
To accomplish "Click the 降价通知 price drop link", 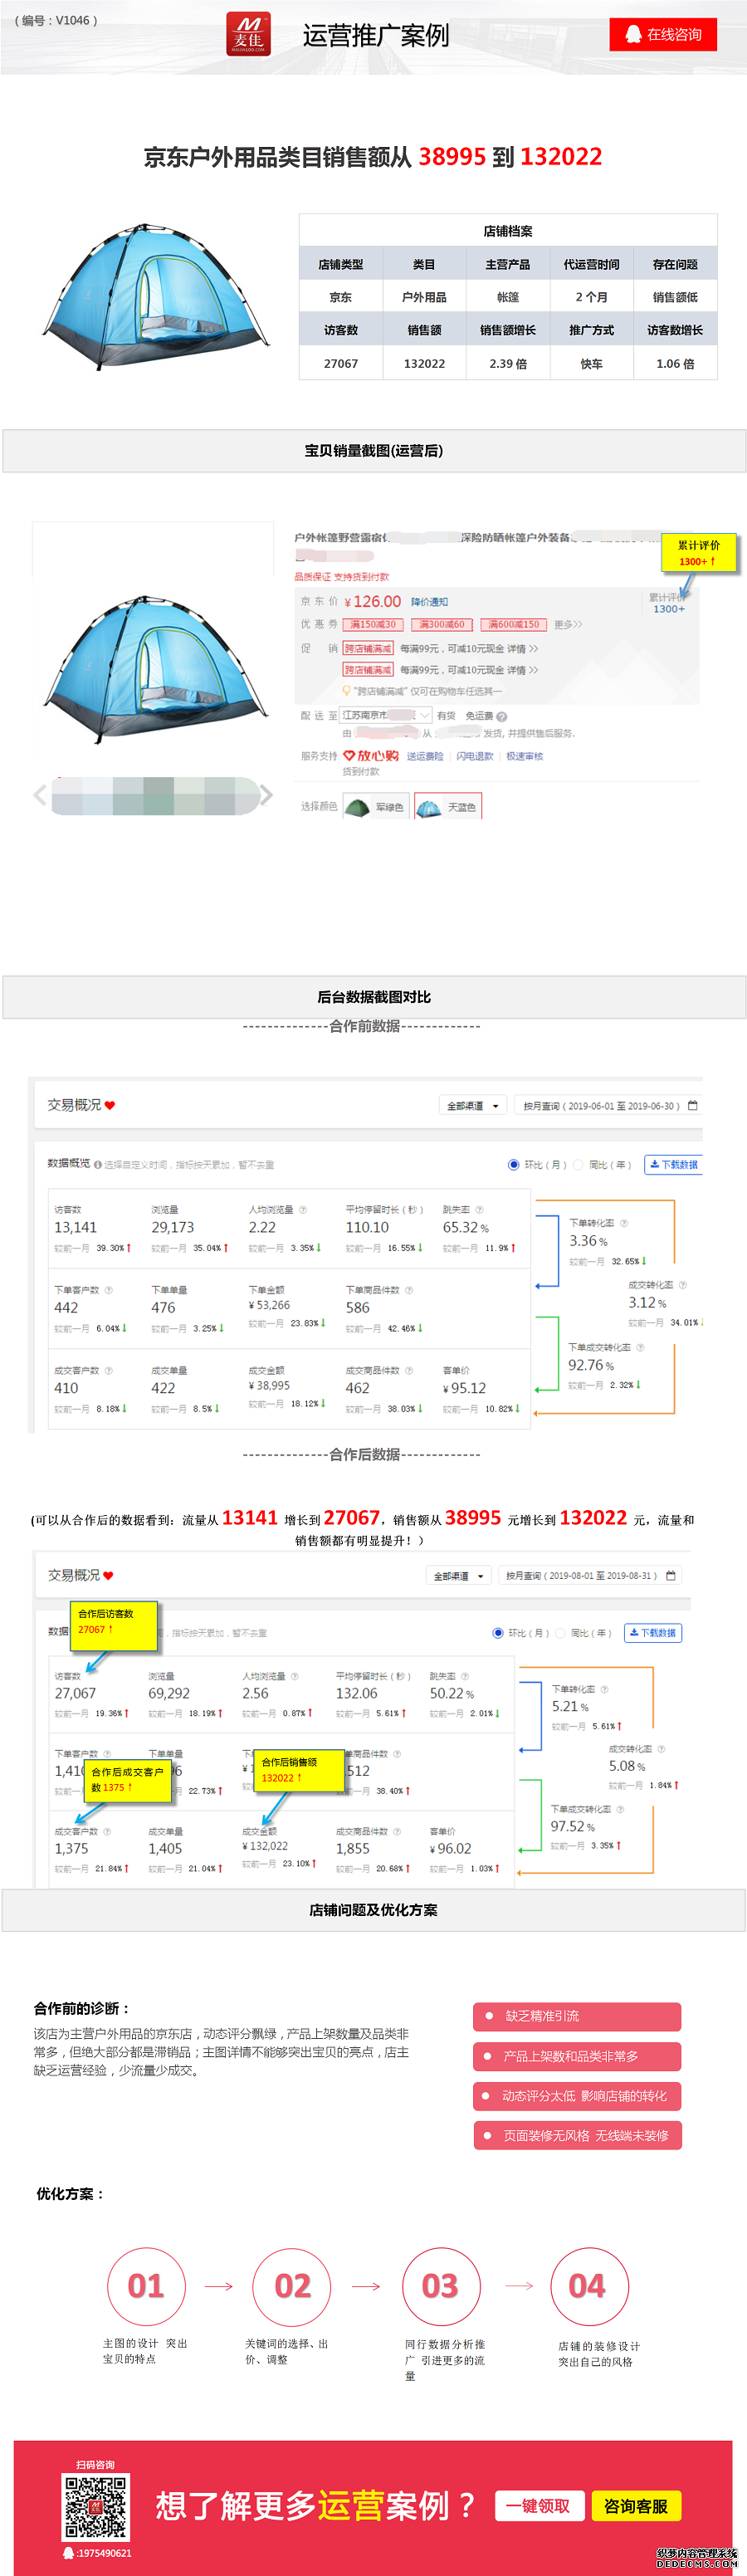I will 429,602.
